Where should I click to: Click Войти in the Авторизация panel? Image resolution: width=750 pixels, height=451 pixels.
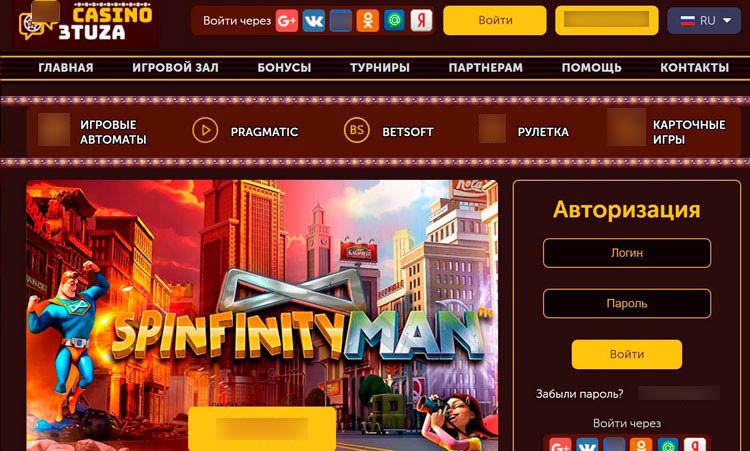pos(627,354)
